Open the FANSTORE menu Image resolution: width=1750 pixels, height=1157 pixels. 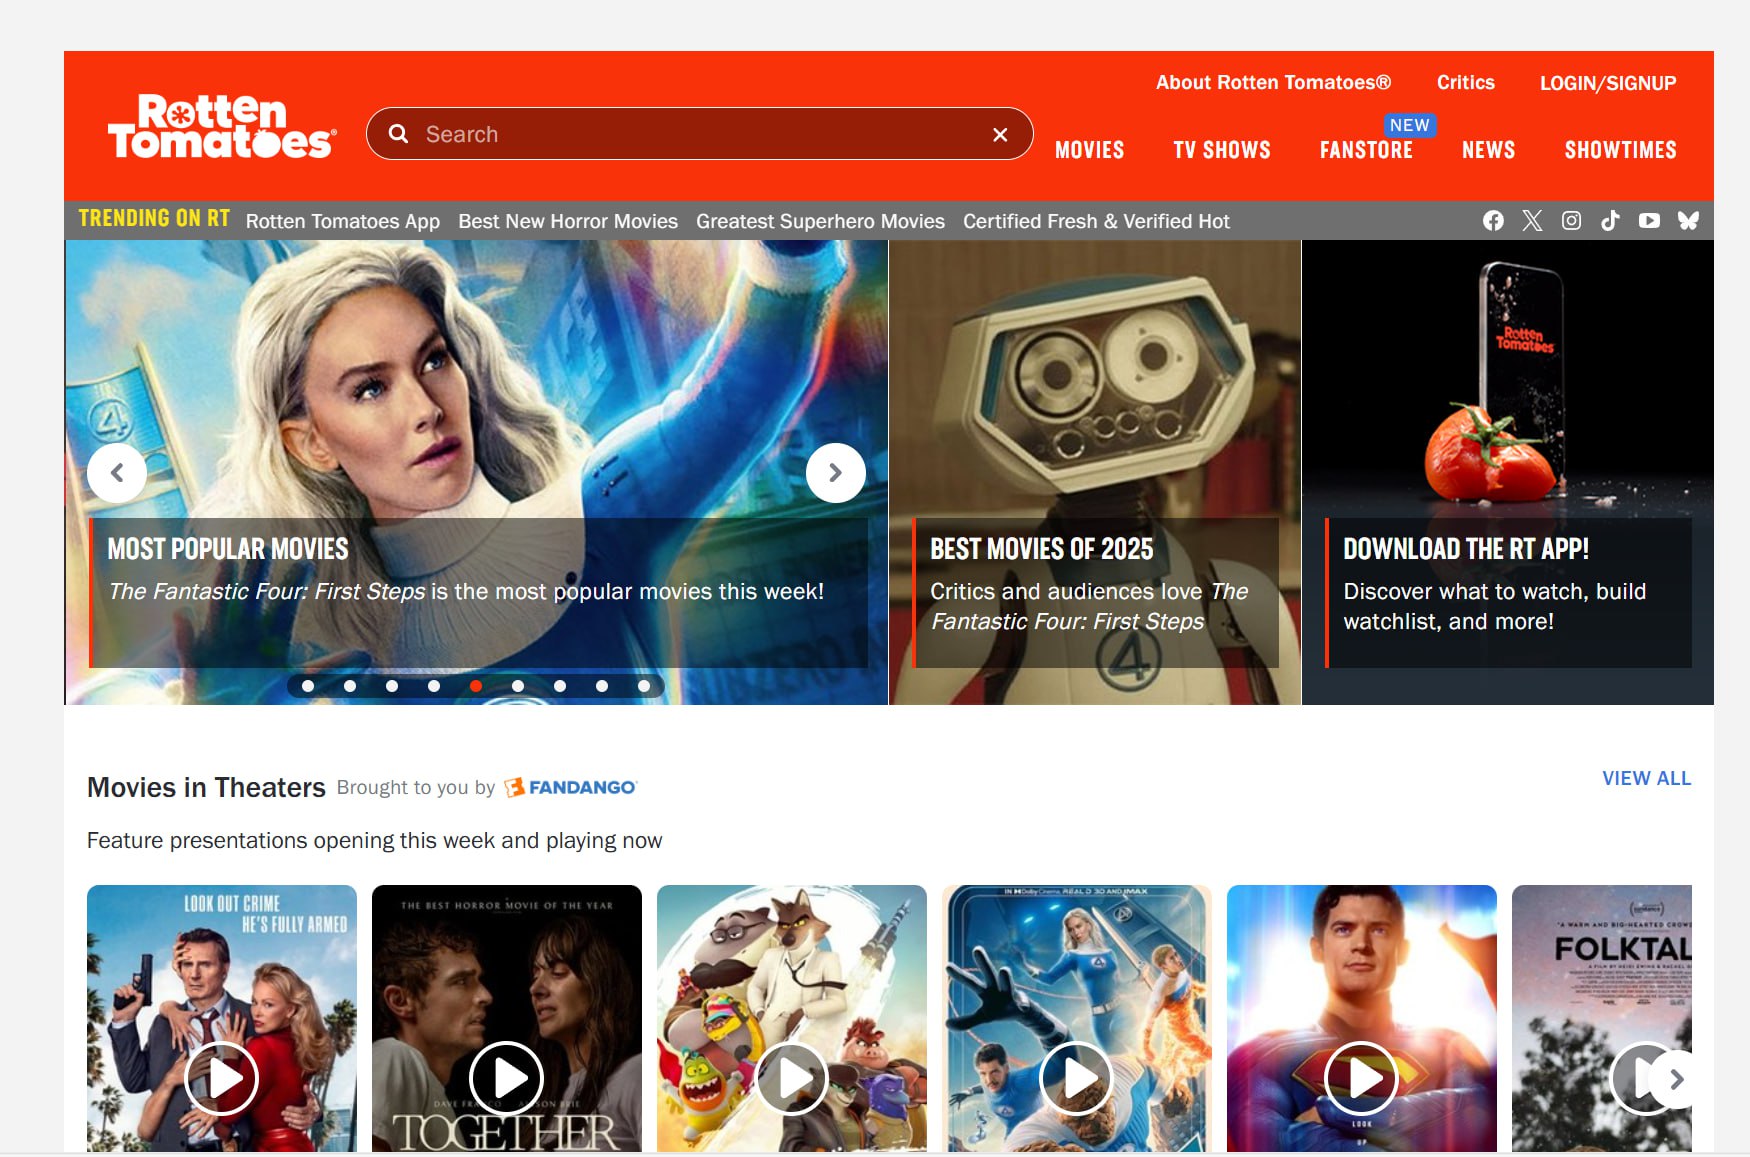click(x=1366, y=150)
